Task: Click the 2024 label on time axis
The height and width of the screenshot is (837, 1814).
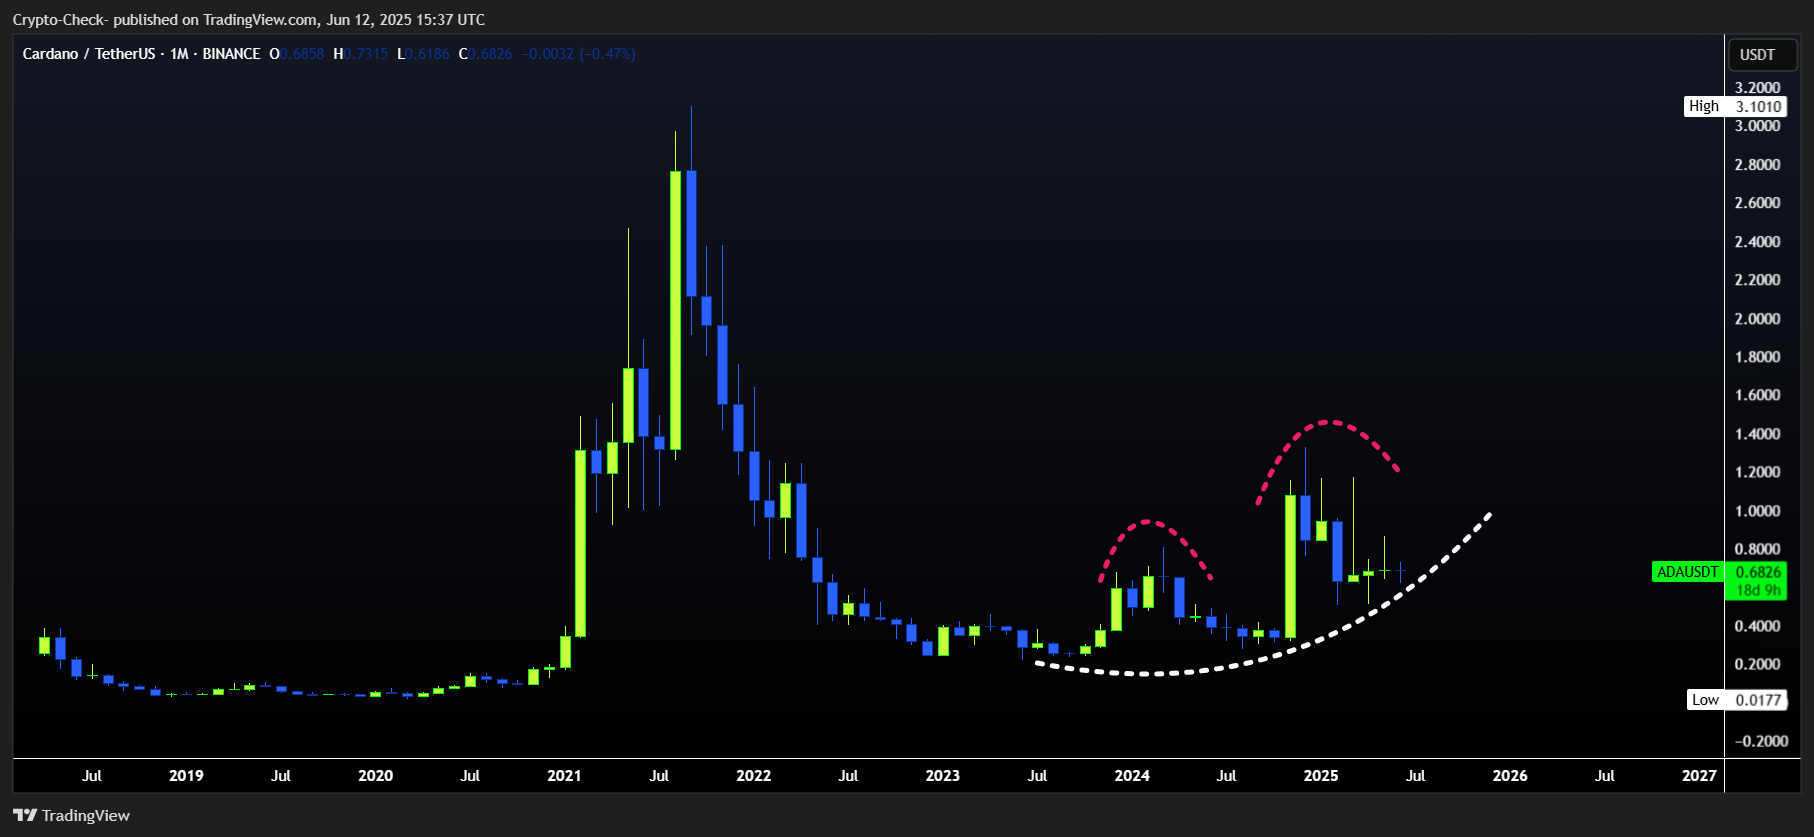Action: 1132,775
